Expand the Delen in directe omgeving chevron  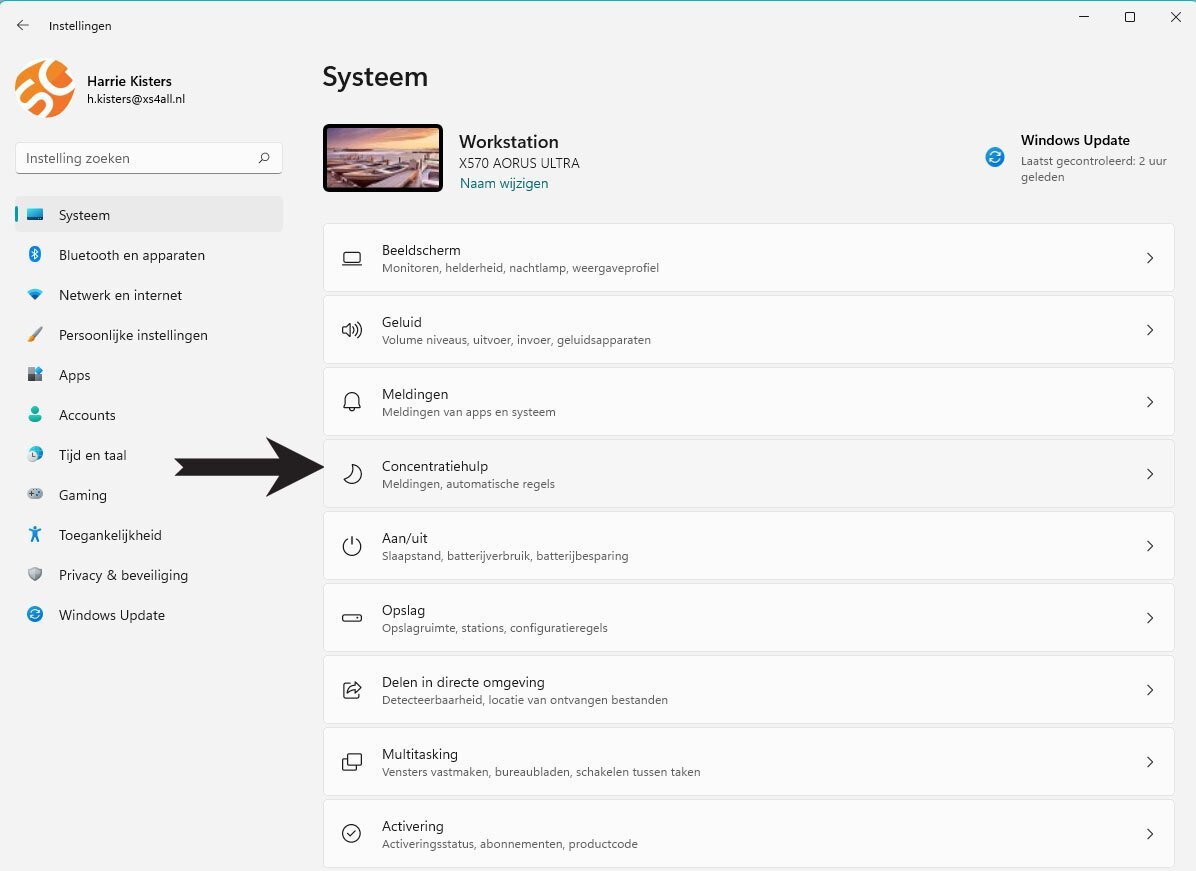[1149, 690]
